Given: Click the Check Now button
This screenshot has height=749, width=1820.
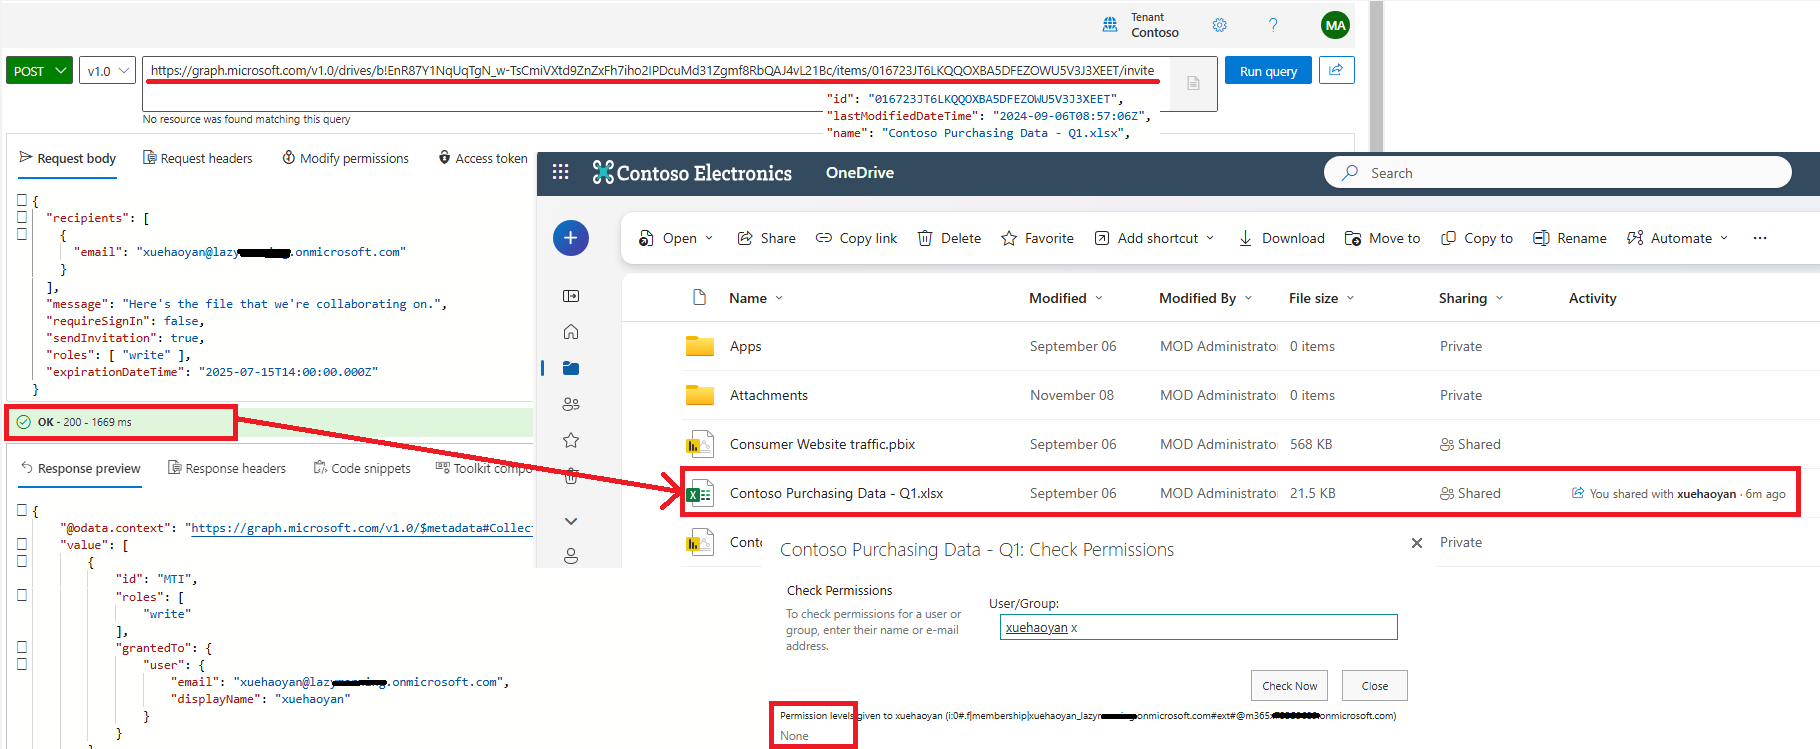Looking at the screenshot, I should click(1289, 686).
